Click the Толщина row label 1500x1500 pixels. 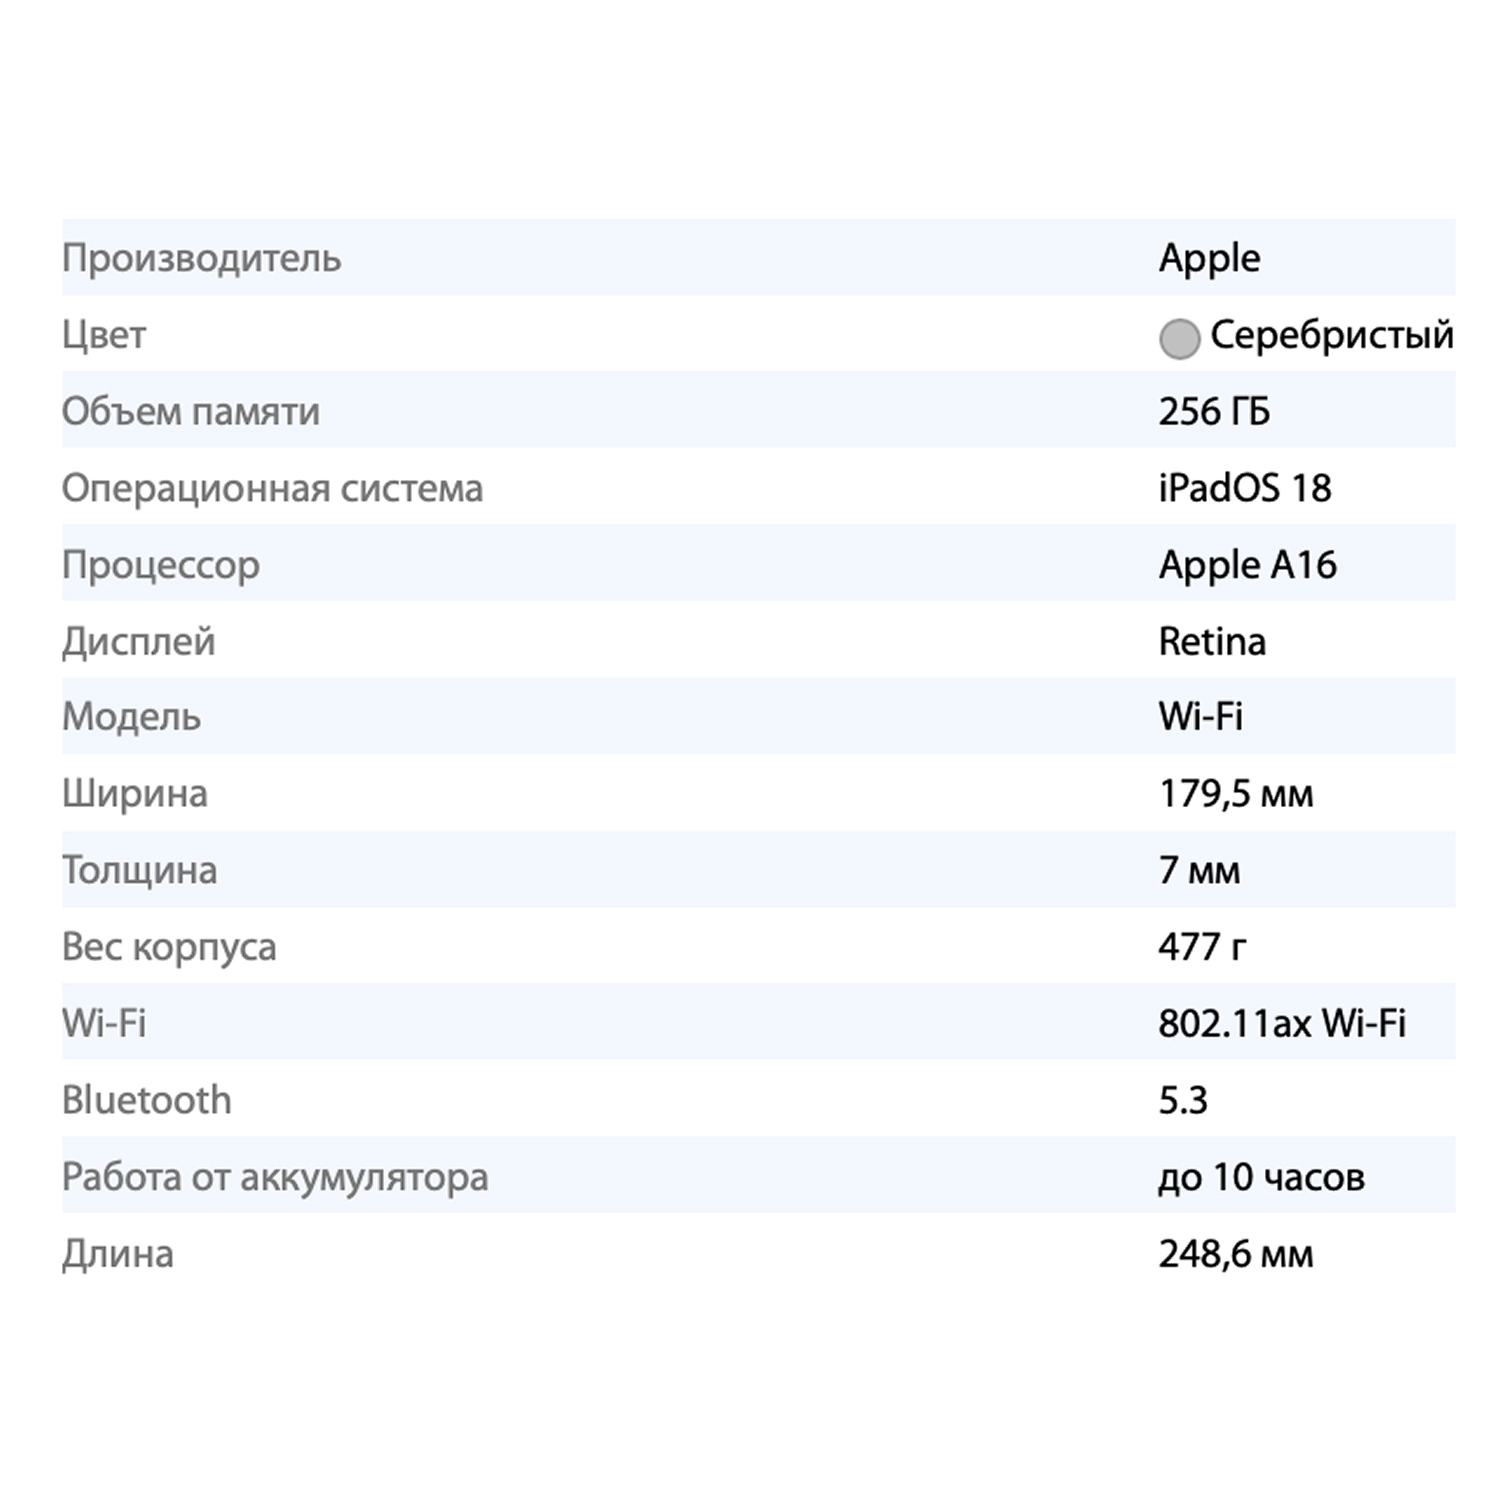[139, 870]
